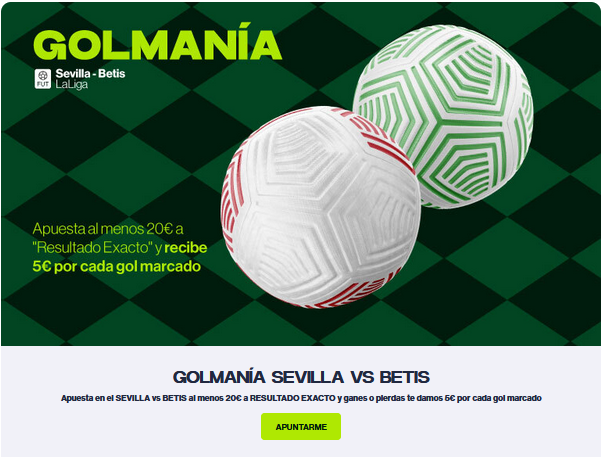Click the promo description below the heading
The image size is (601, 457).
click(301, 398)
